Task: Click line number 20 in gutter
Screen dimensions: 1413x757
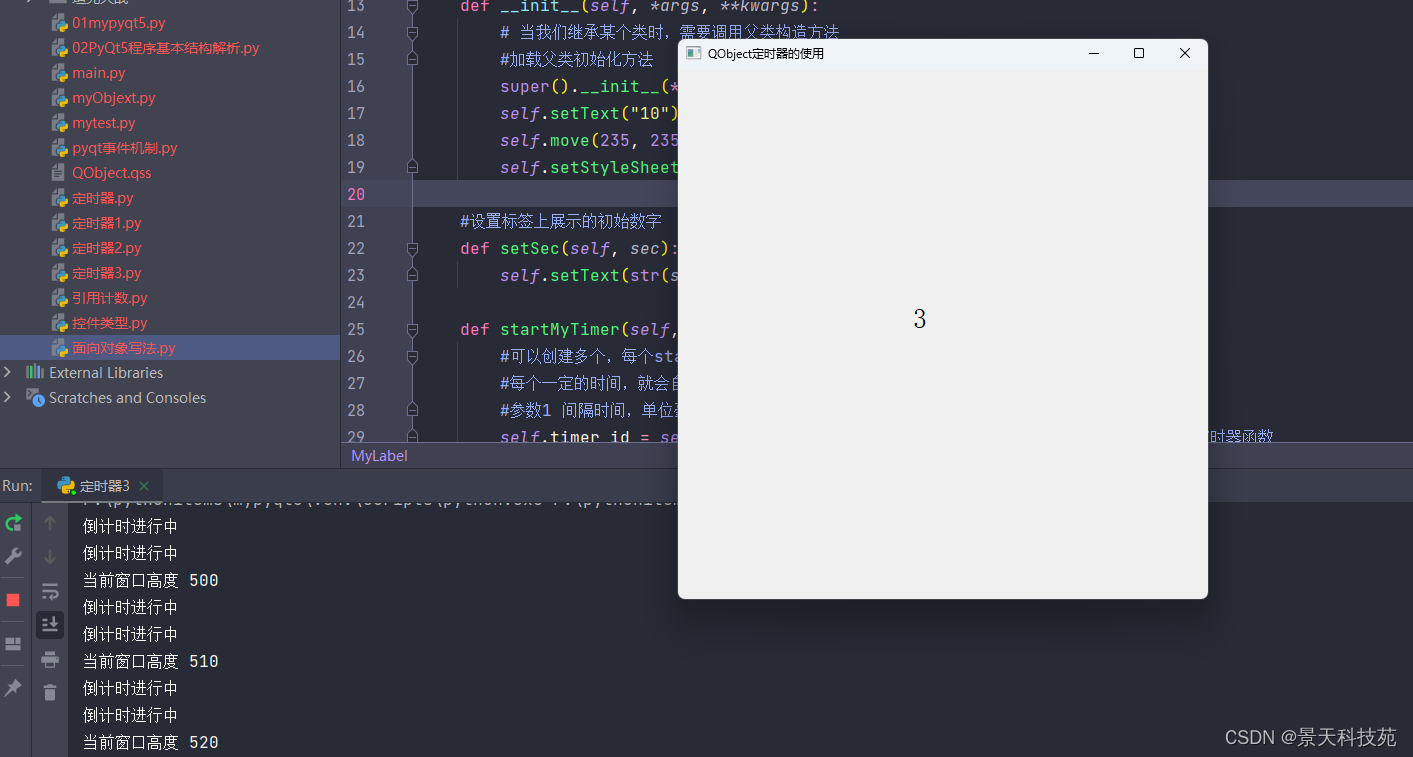Action: pos(356,194)
